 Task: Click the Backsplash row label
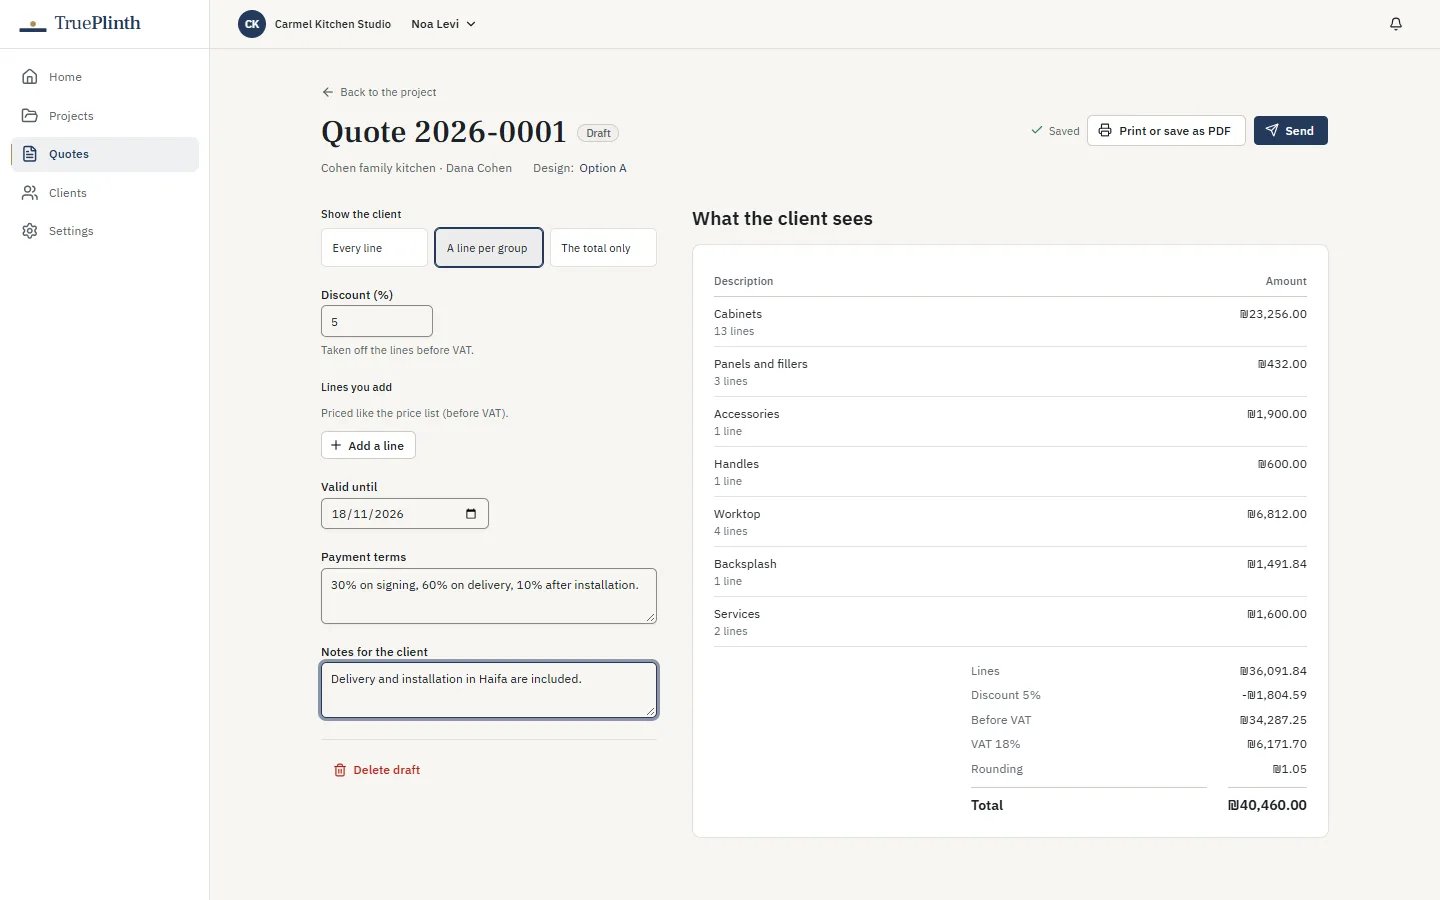tap(745, 564)
